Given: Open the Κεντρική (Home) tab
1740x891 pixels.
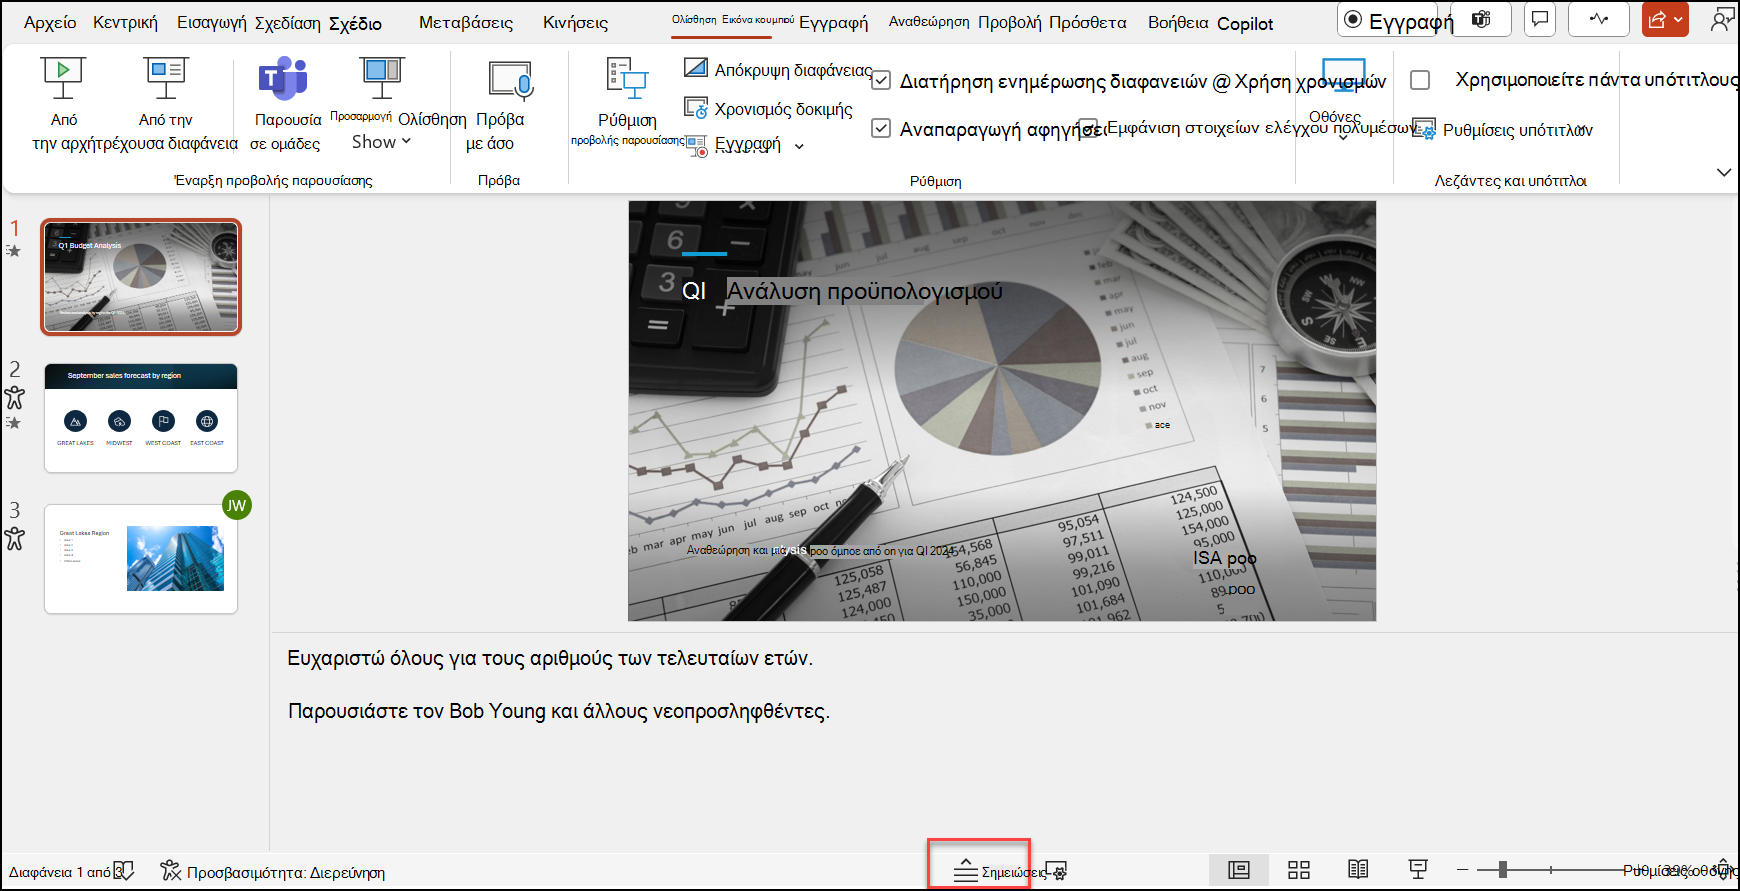Looking at the screenshot, I should pos(125,22).
